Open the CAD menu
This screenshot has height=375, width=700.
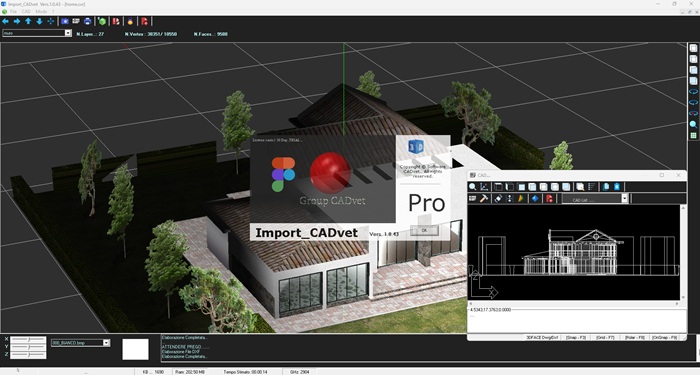pos(26,11)
